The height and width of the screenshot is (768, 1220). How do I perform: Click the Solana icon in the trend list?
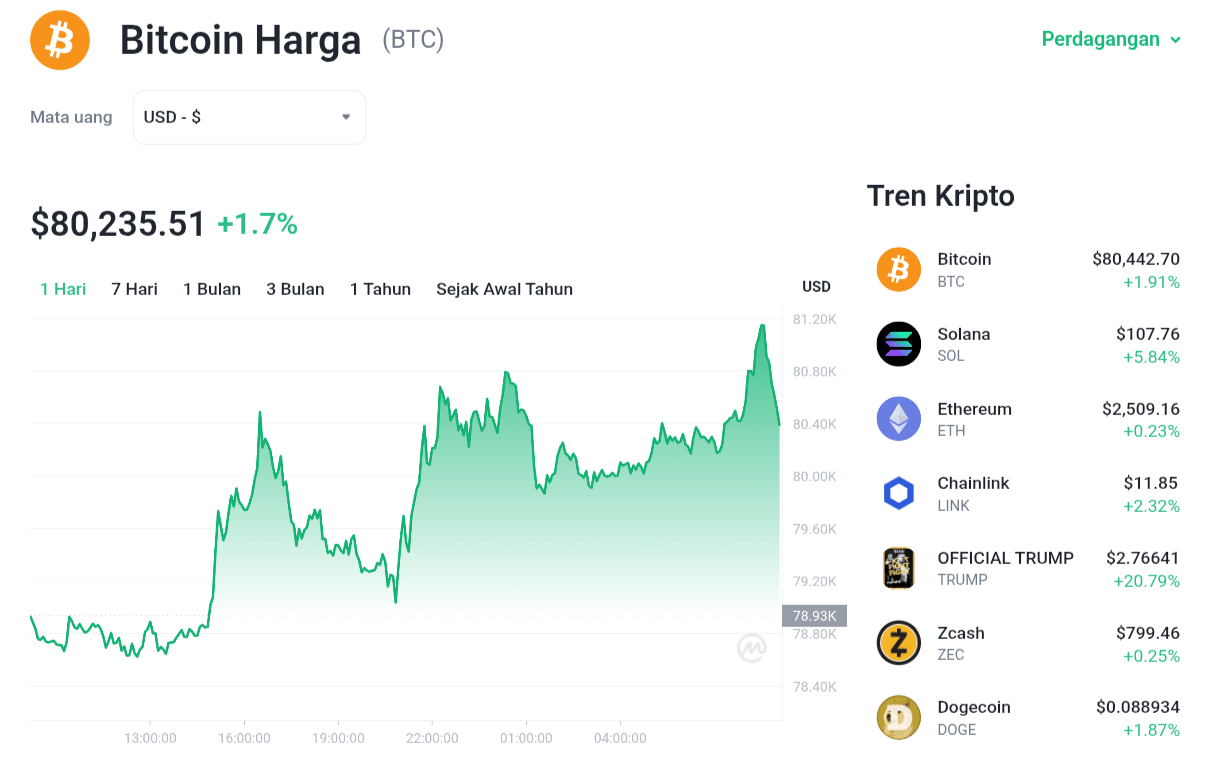pos(898,344)
